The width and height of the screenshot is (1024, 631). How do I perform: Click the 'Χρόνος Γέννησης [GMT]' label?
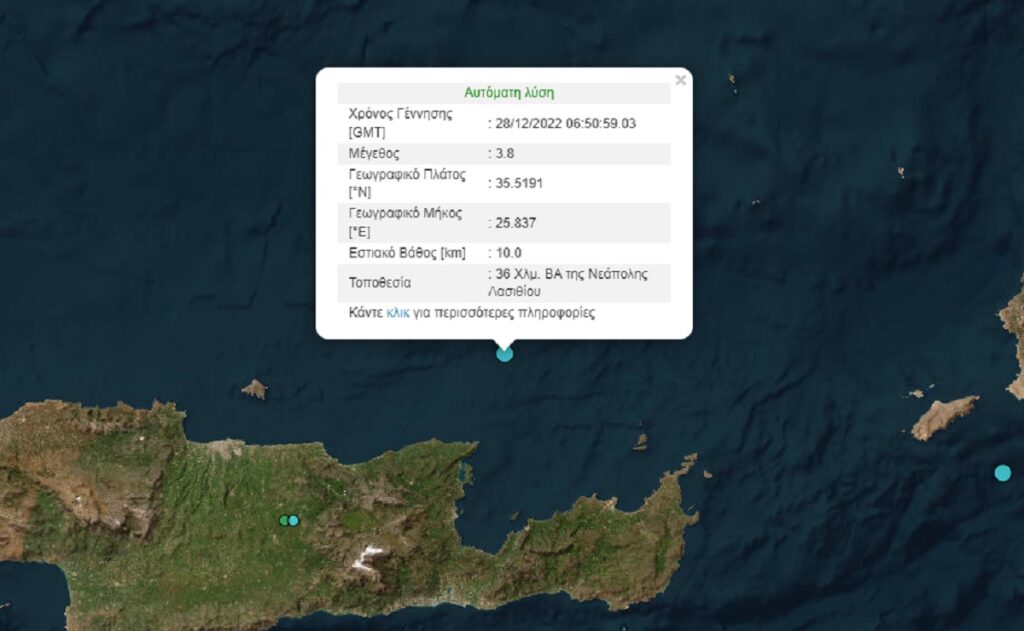pyautogui.click(x=400, y=123)
